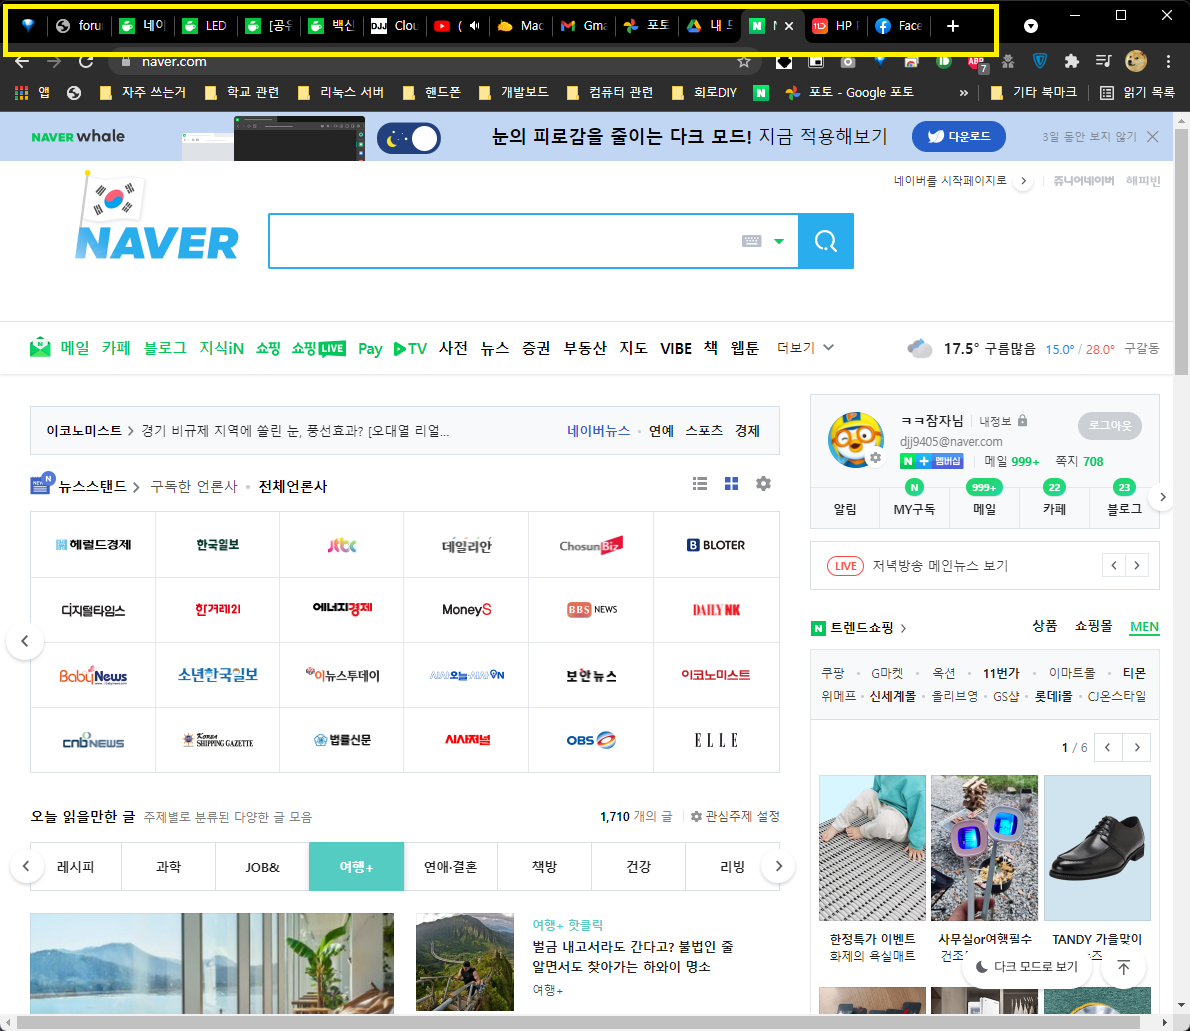Open the camera screenshot extension icon

[x=848, y=61]
